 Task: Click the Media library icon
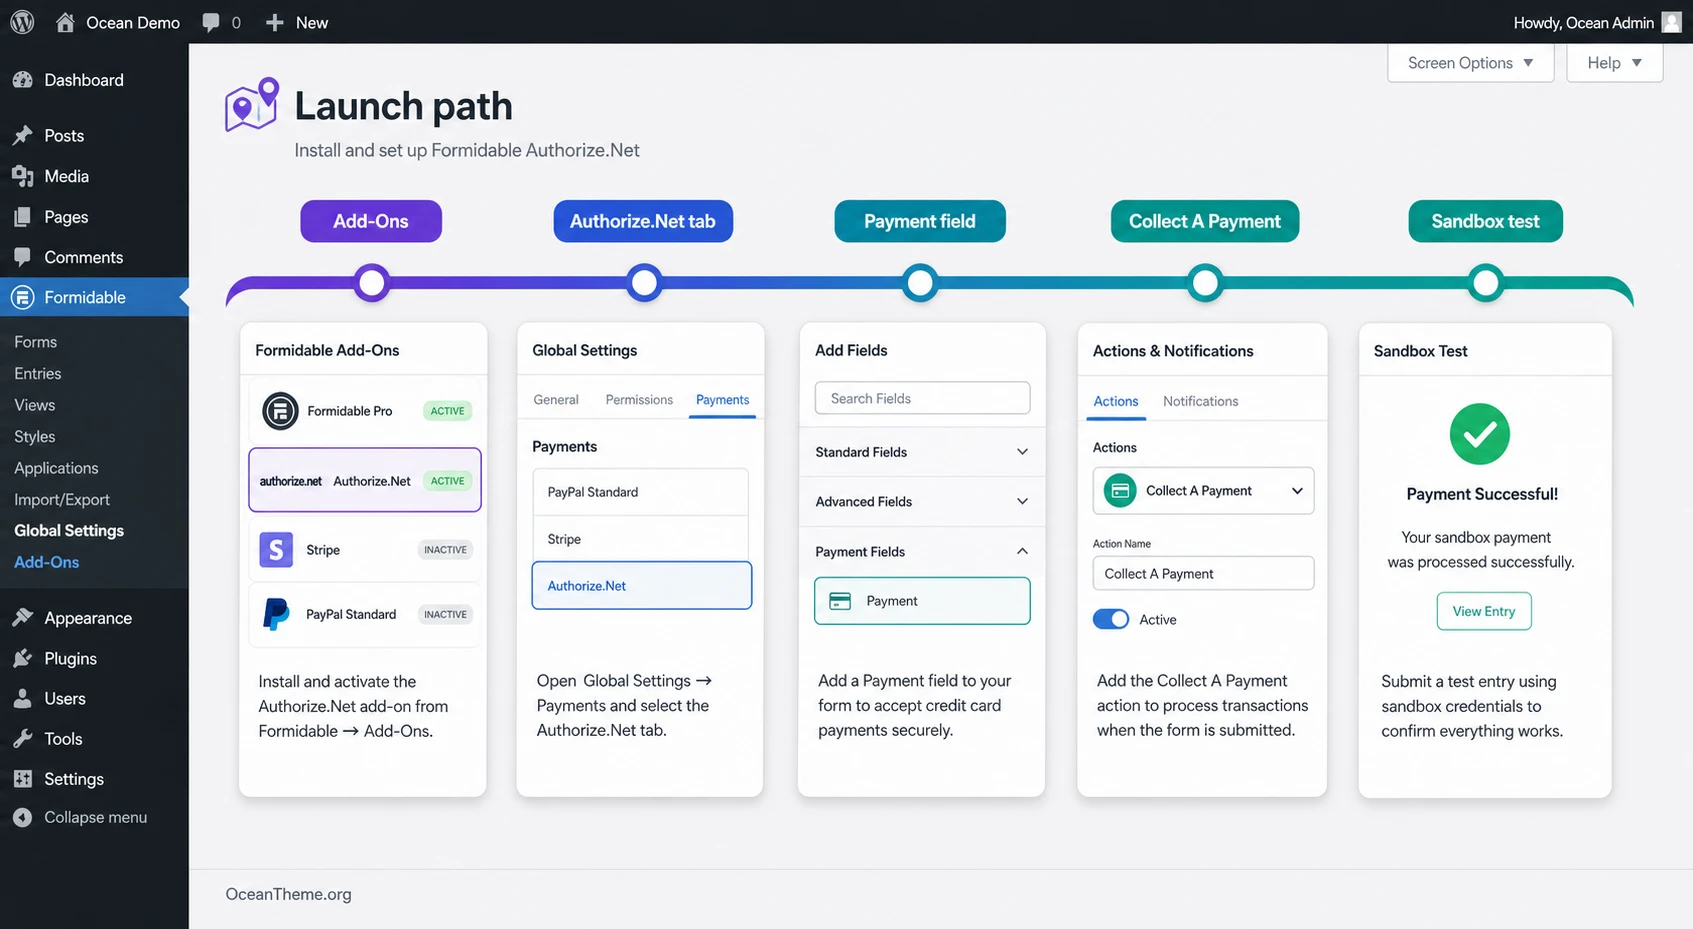click(22, 176)
